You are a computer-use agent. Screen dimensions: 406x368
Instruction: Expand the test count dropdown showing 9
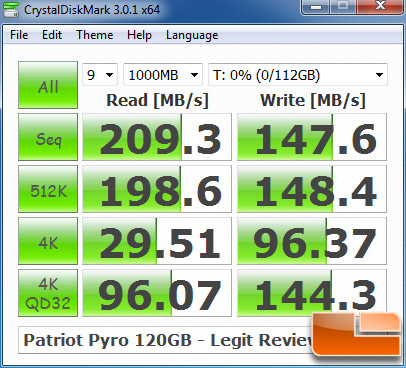(x=100, y=75)
